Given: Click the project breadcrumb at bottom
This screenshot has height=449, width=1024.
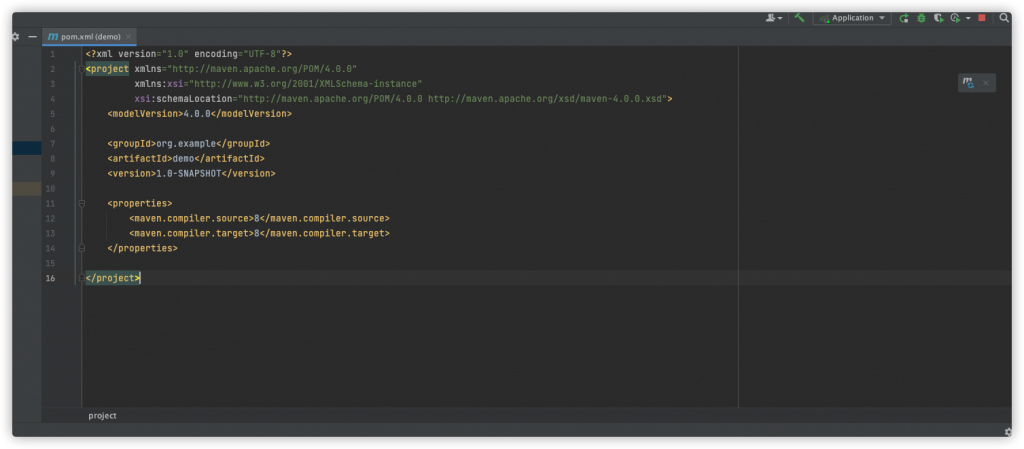Looking at the screenshot, I should (x=102, y=415).
